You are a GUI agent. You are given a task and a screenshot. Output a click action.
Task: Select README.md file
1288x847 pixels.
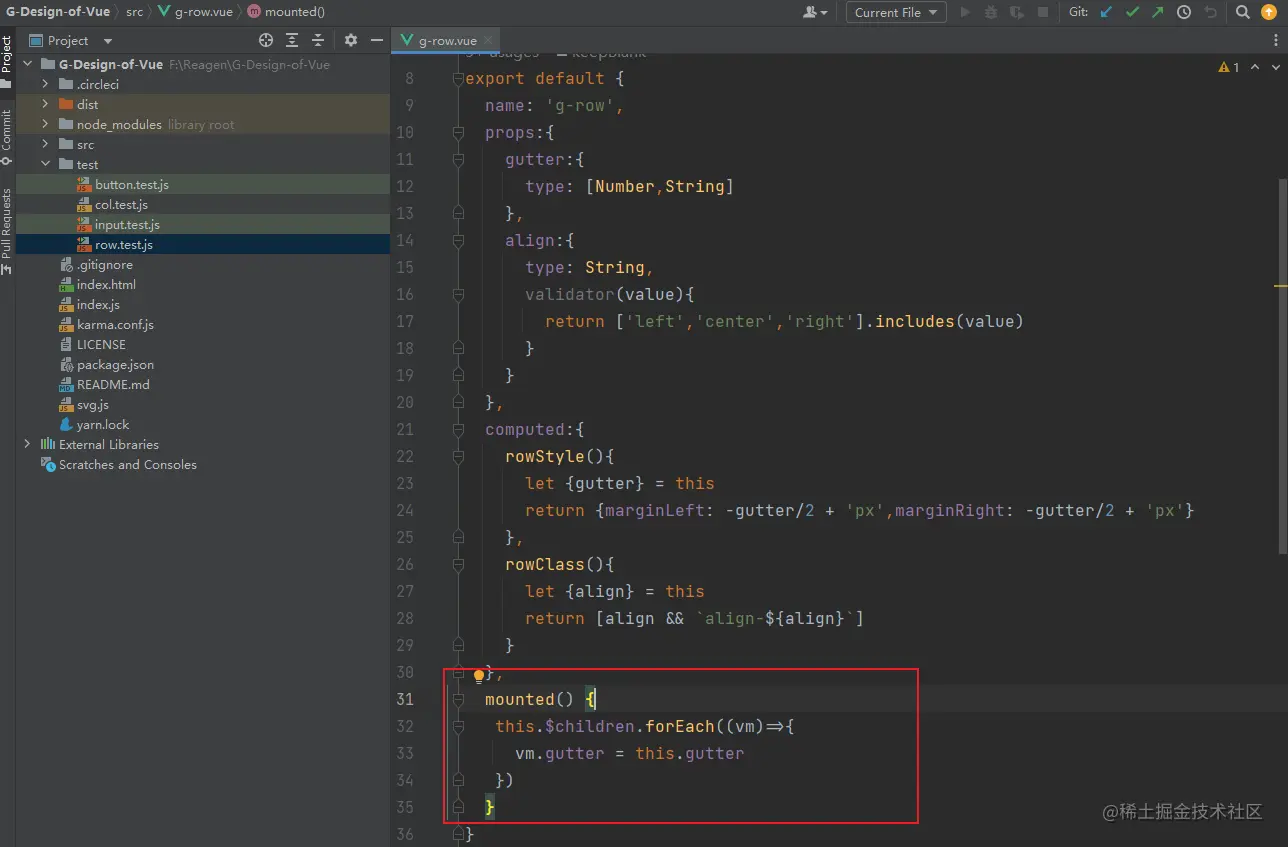(x=113, y=384)
